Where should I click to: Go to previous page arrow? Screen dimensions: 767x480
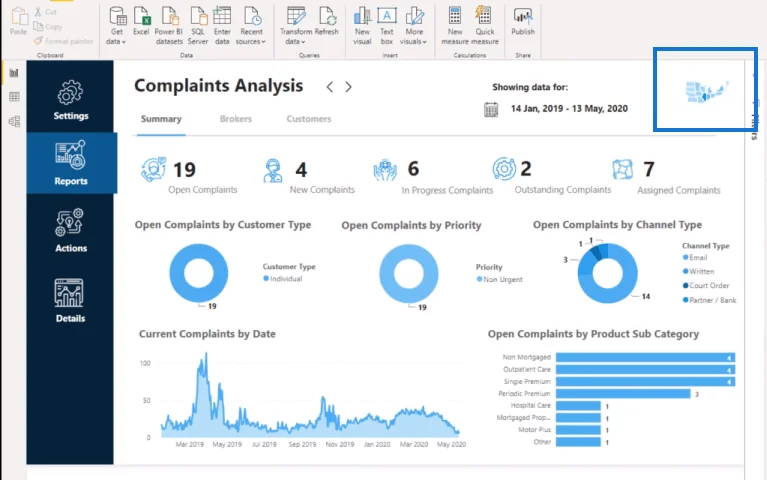330,87
